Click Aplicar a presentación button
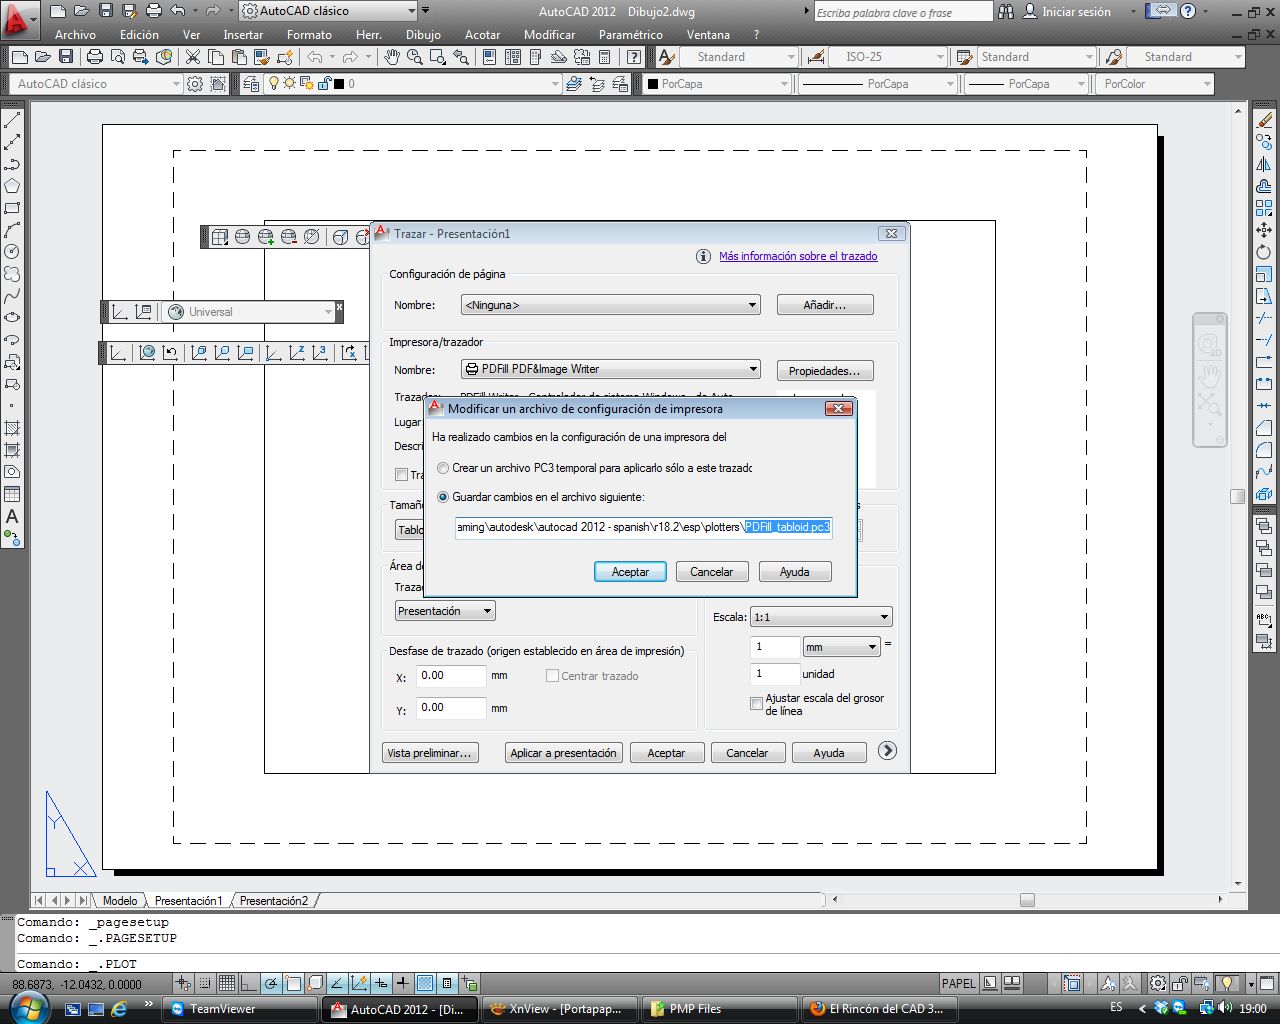Screen dimensions: 1280x1024 point(563,753)
